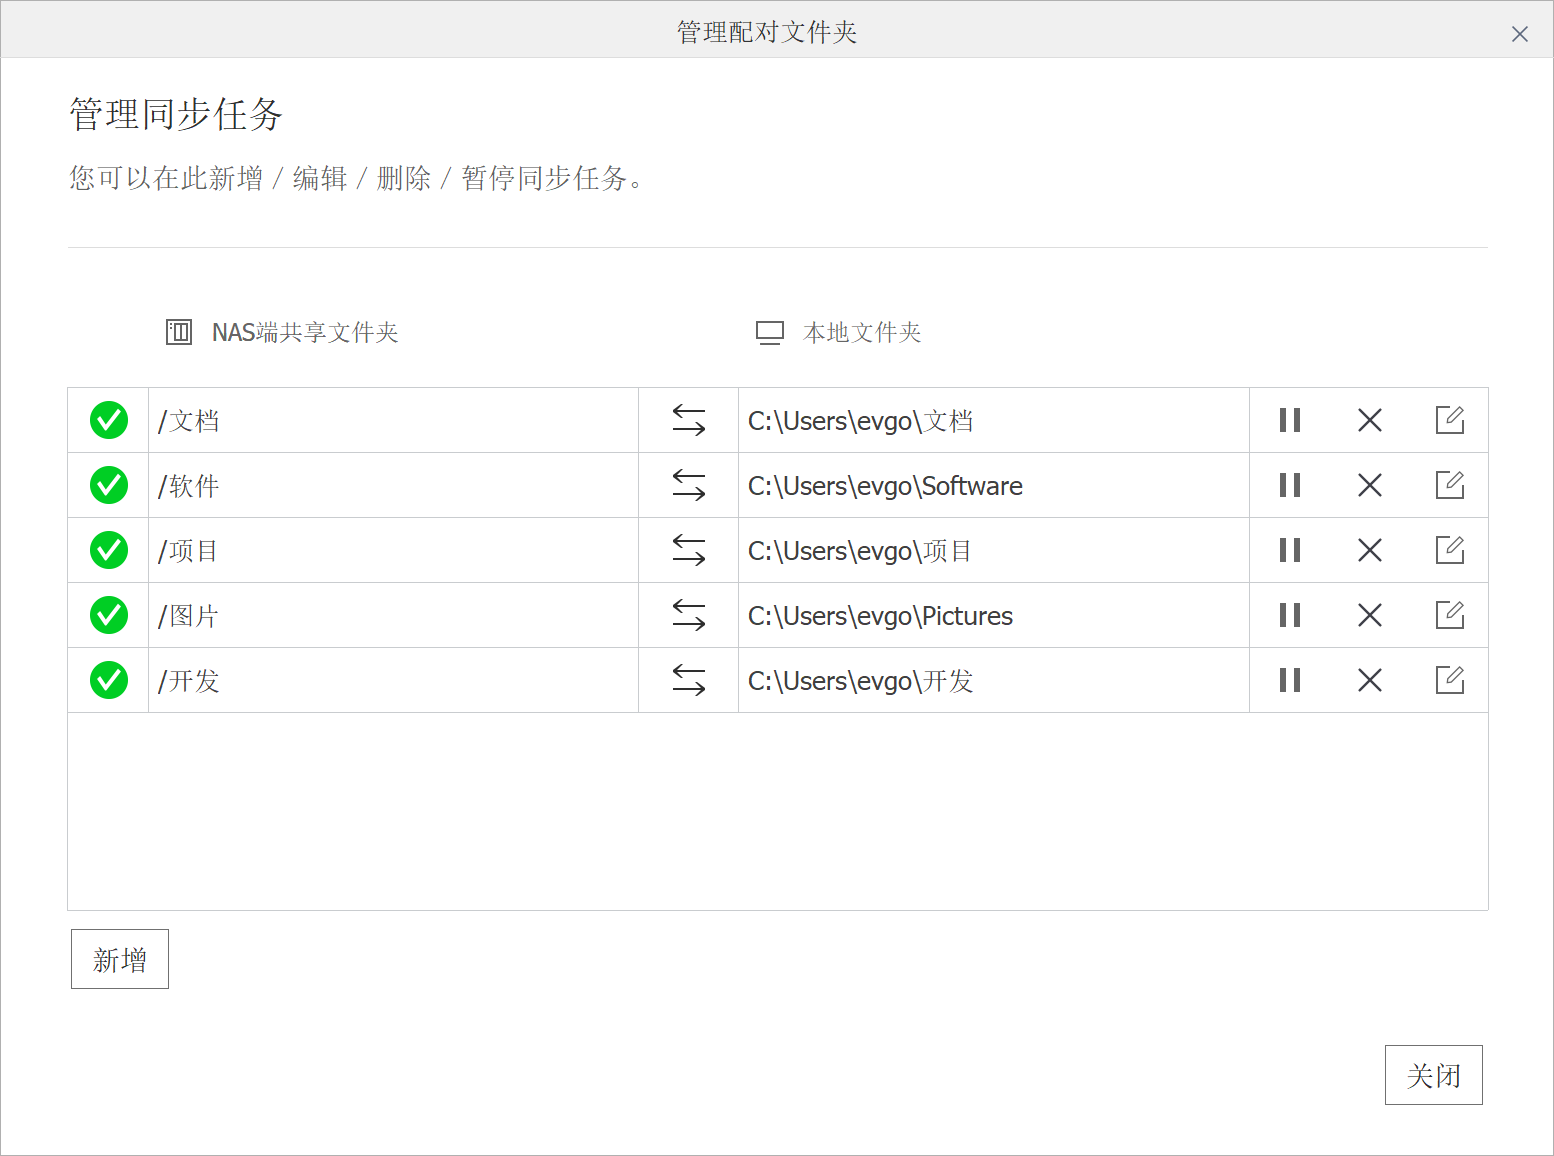Click sync direction arrows for /项目 row
Viewport: 1554px width, 1156px height.
689,550
